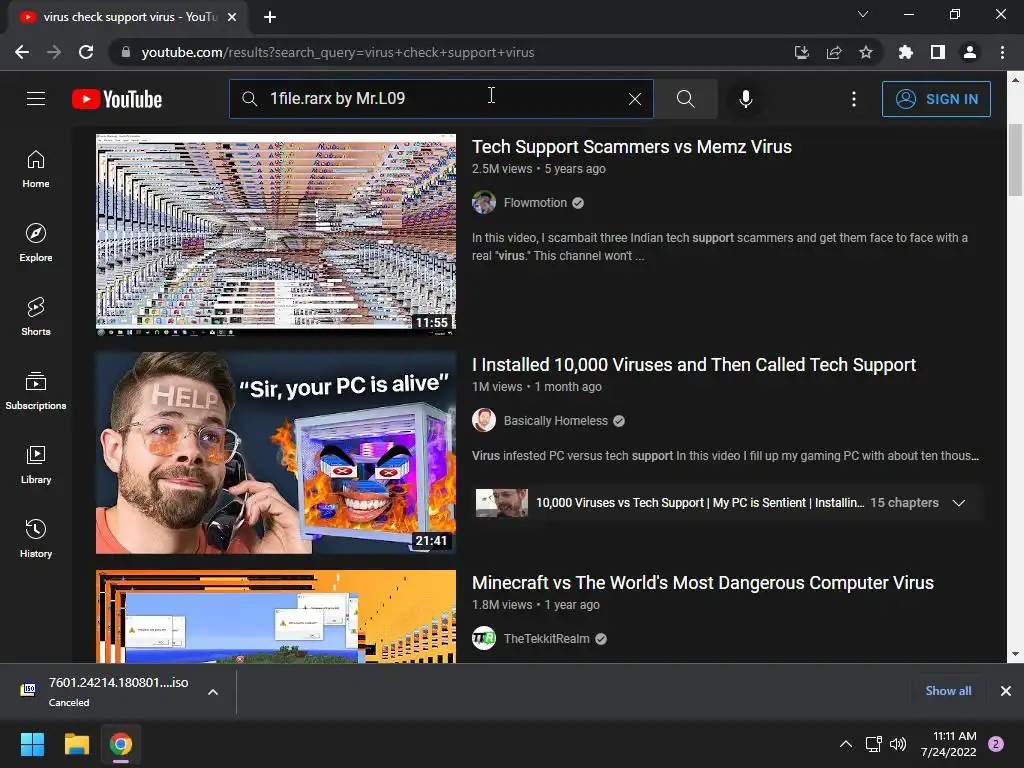This screenshot has height=768, width=1024.
Task: Click the Minecraft virus video thumbnail
Action: pos(276,616)
